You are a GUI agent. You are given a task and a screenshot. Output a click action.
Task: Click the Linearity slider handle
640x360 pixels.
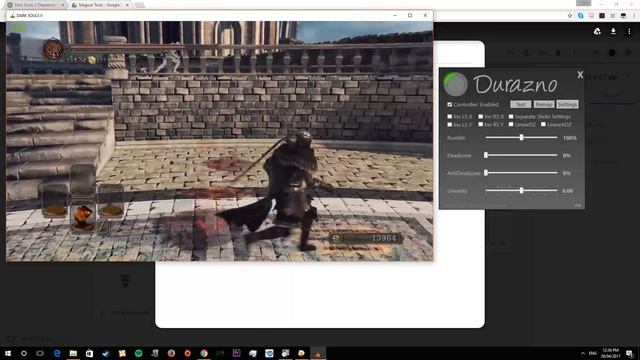tap(521, 190)
